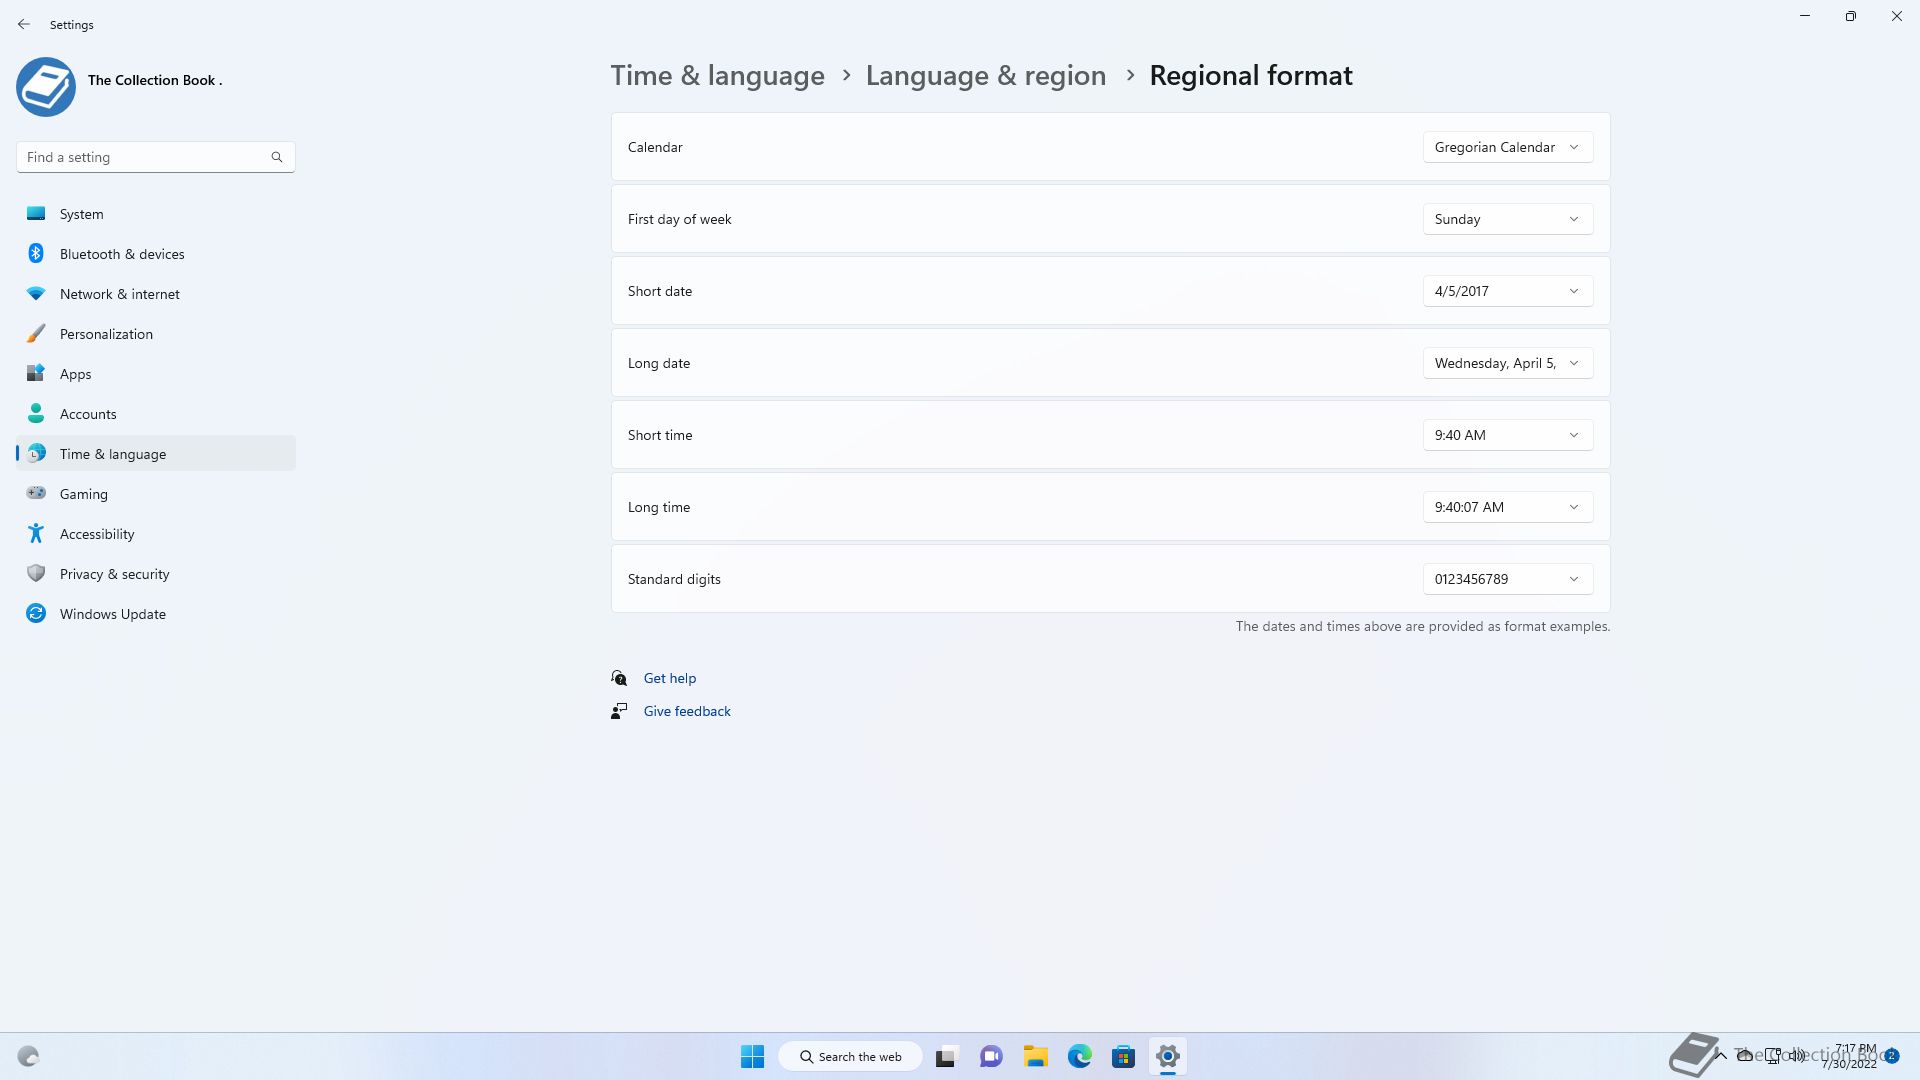Click the search magnifier in Find a setting
This screenshot has height=1080, width=1920.
(x=277, y=157)
